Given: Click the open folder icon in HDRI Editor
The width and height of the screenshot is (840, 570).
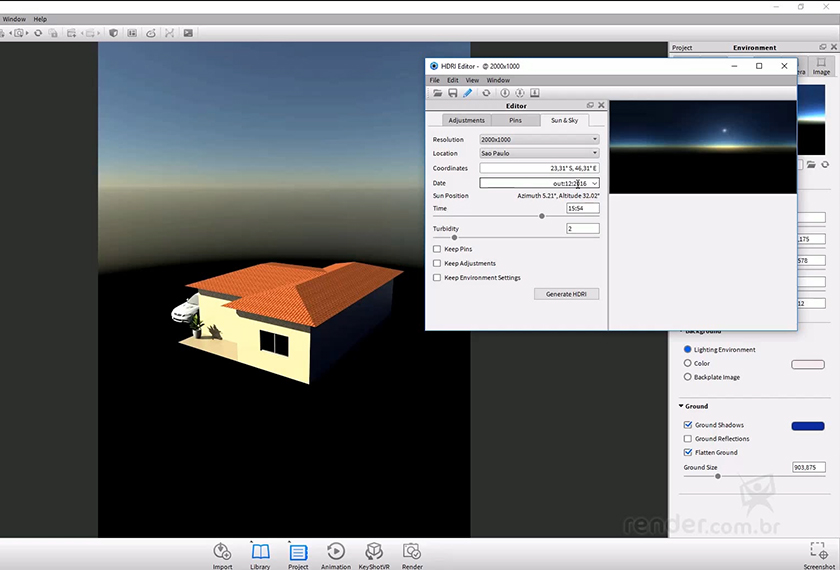Looking at the screenshot, I should [437, 93].
